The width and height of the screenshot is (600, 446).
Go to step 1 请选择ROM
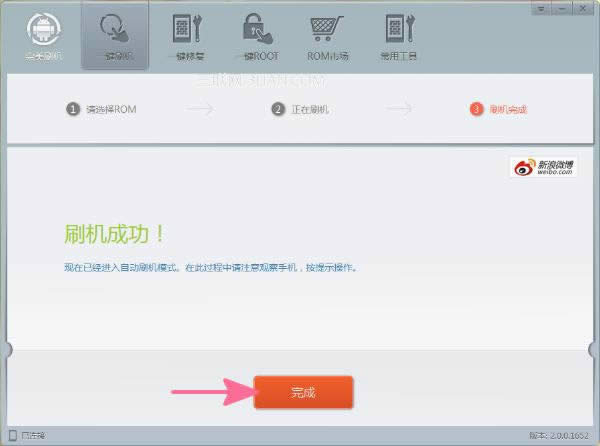[101, 109]
